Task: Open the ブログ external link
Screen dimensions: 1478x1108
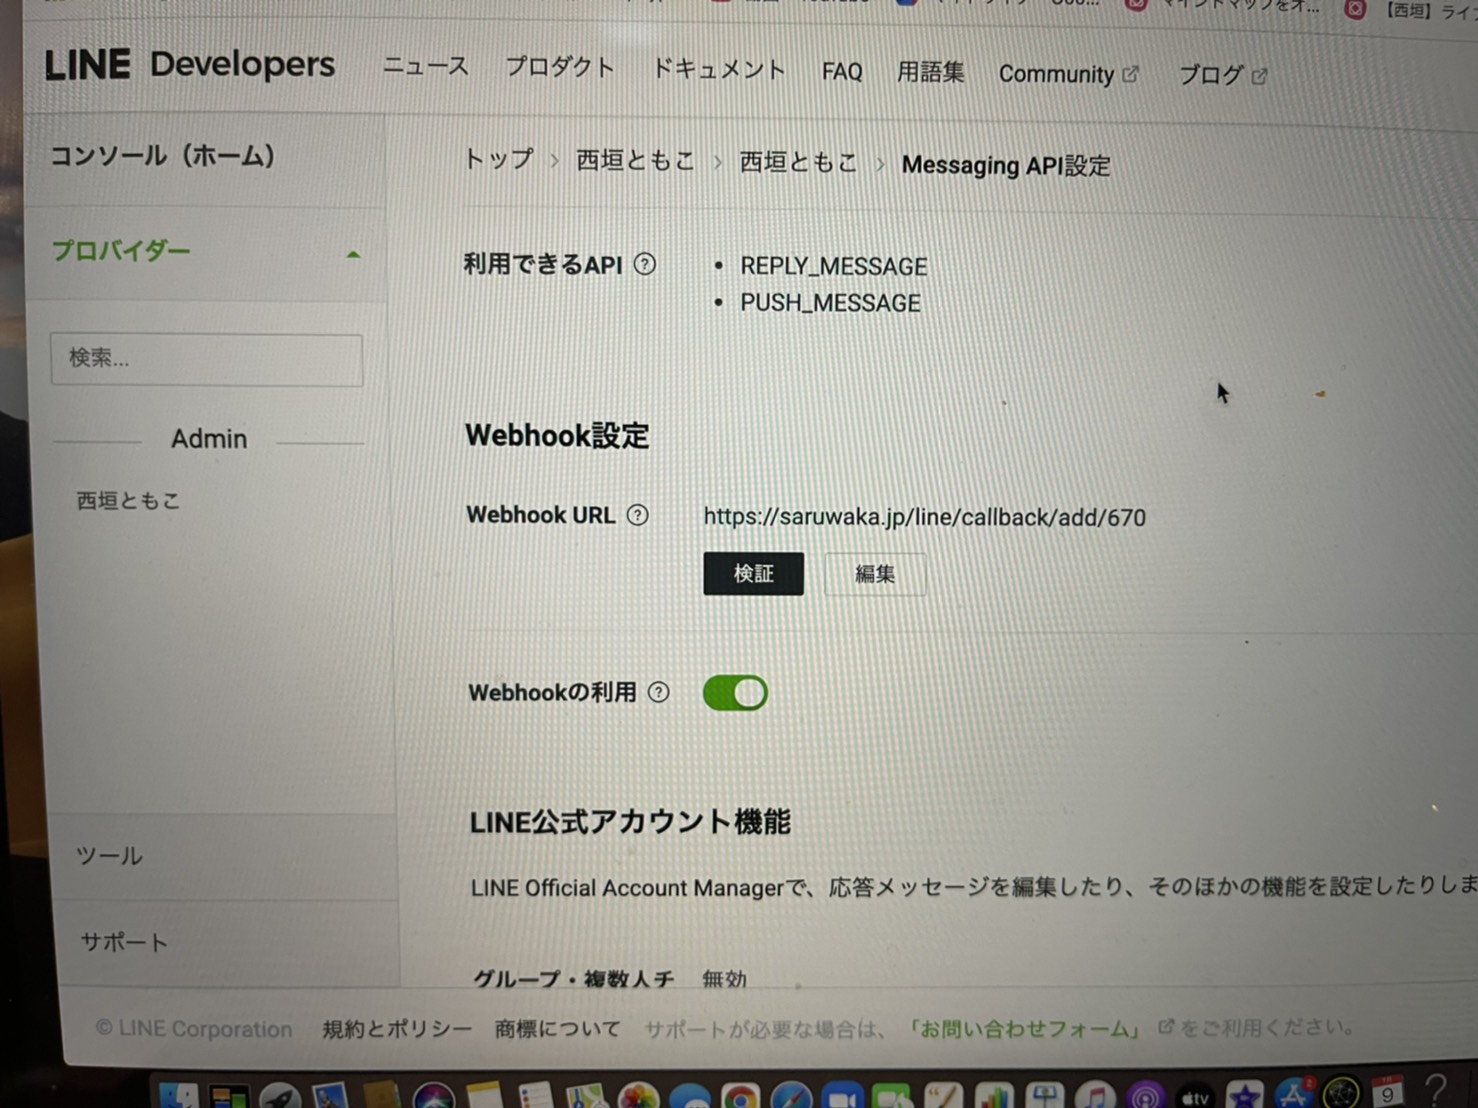Action: 1222,76
